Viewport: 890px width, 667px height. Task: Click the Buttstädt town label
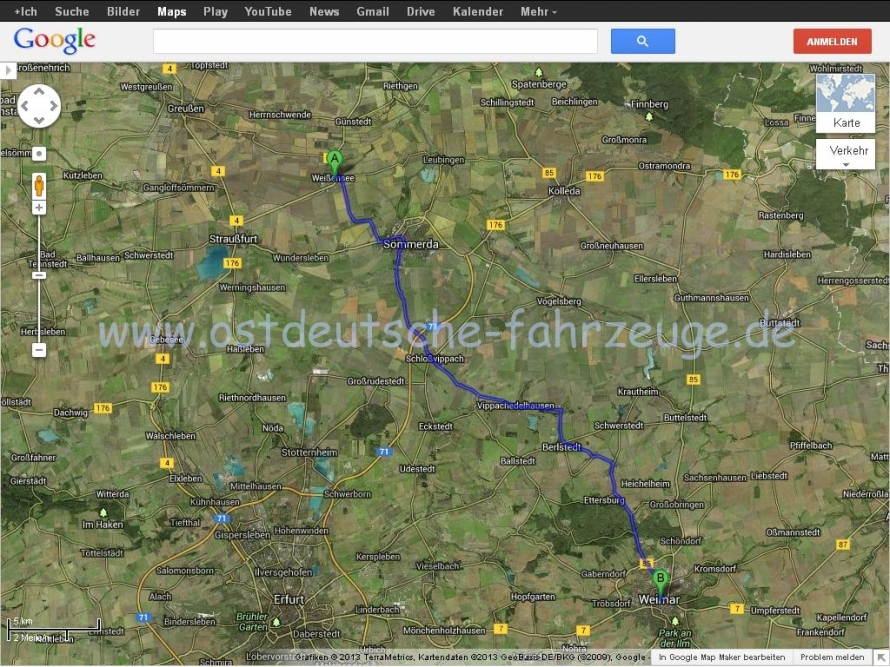[x=780, y=323]
